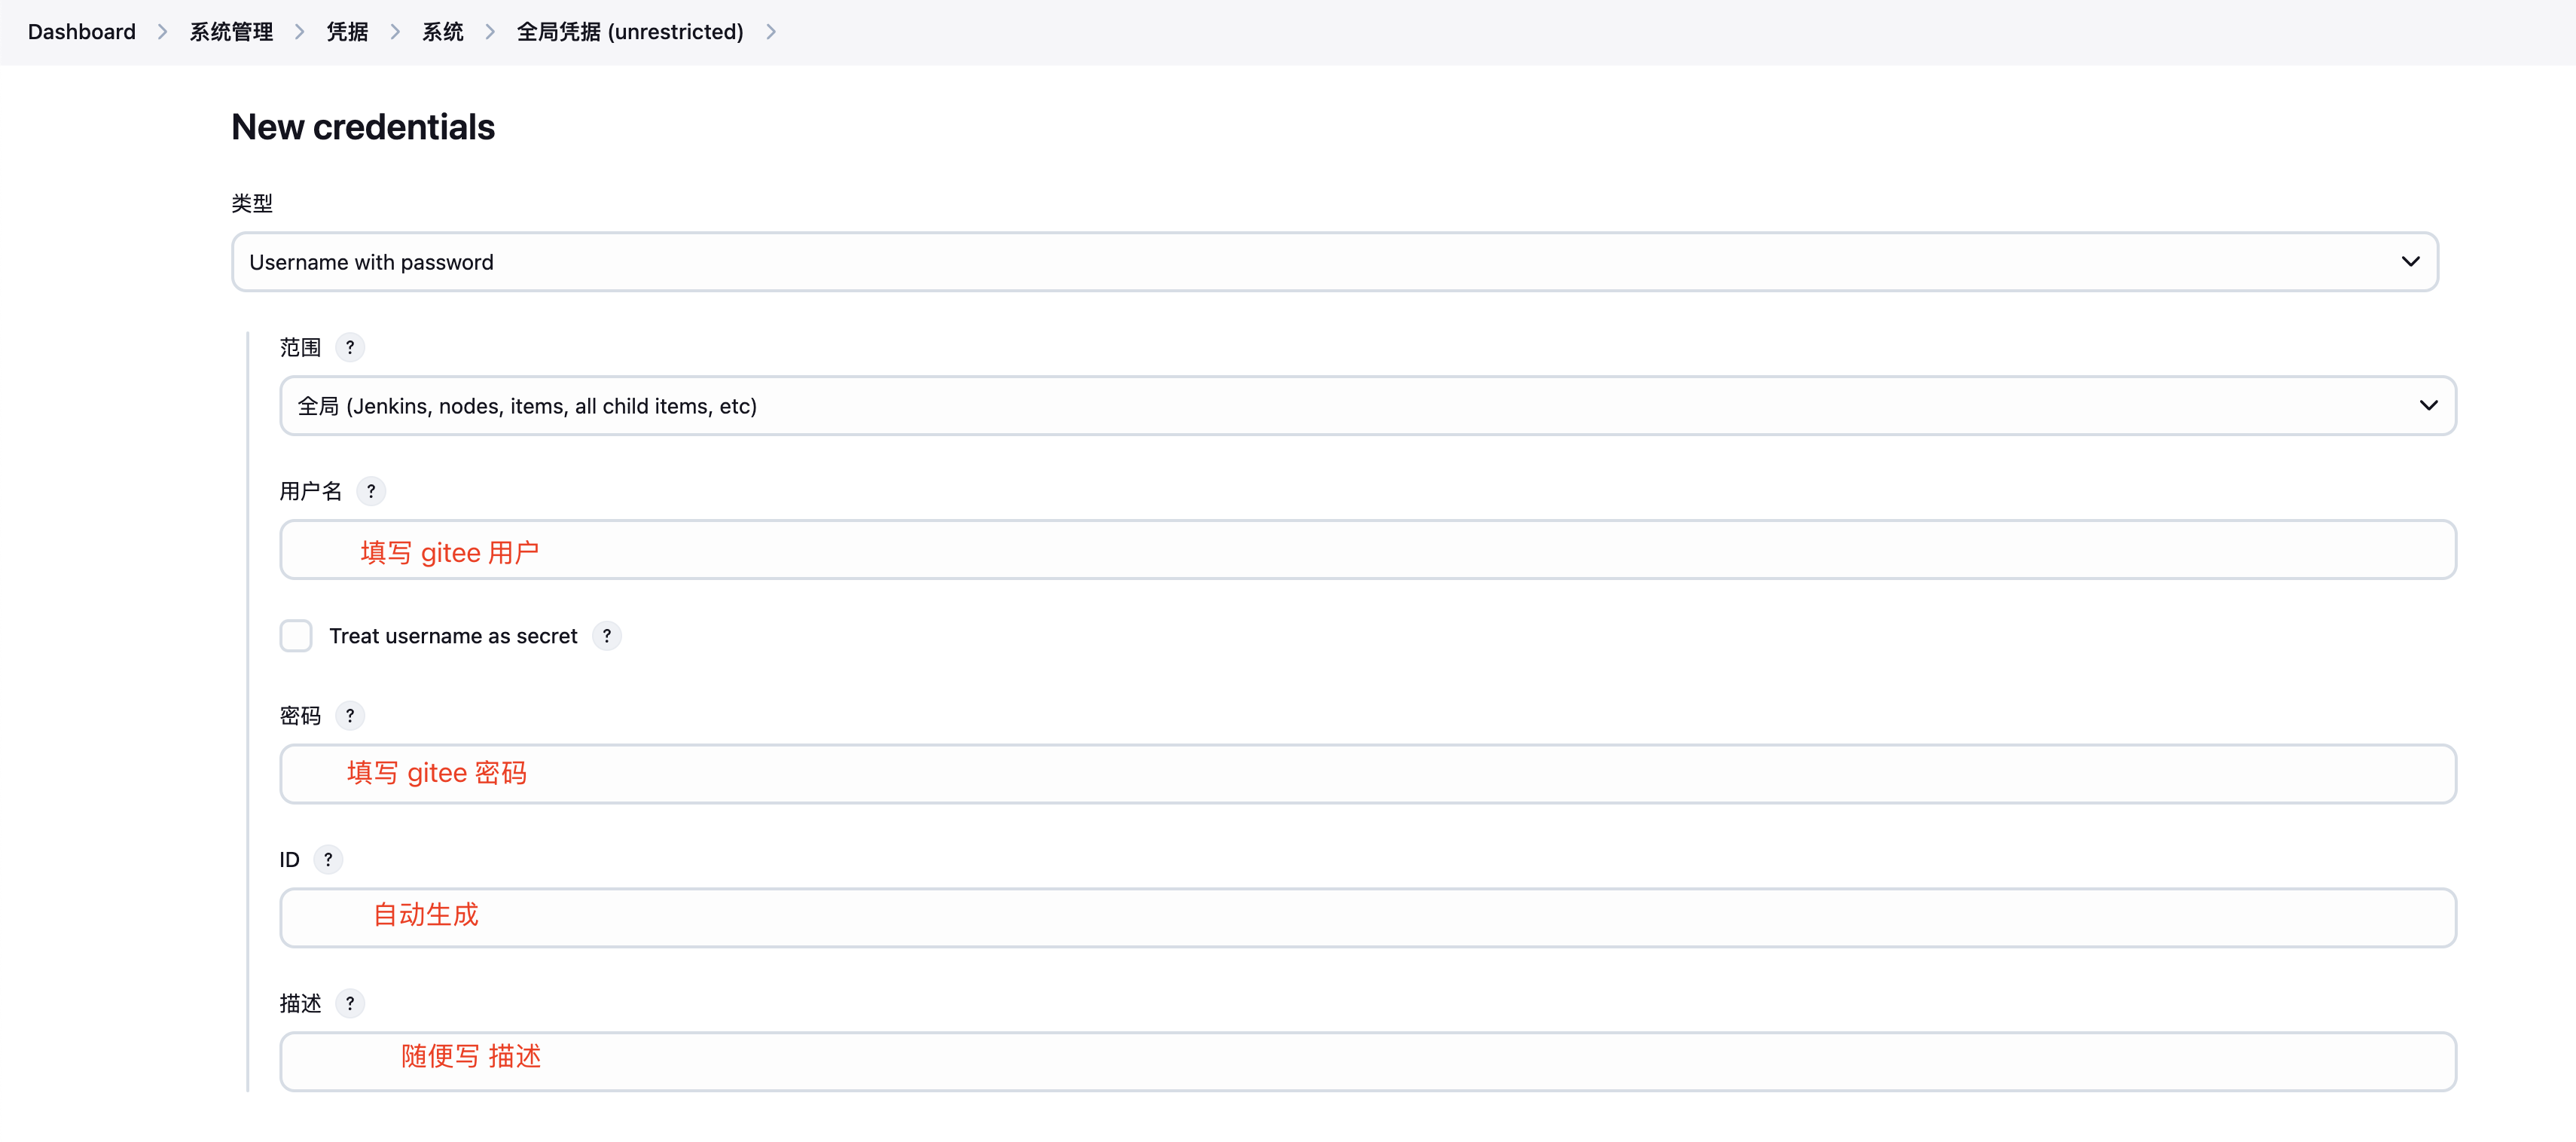2576x1142 pixels.
Task: Click the 用户名 label text
Action: click(x=311, y=491)
